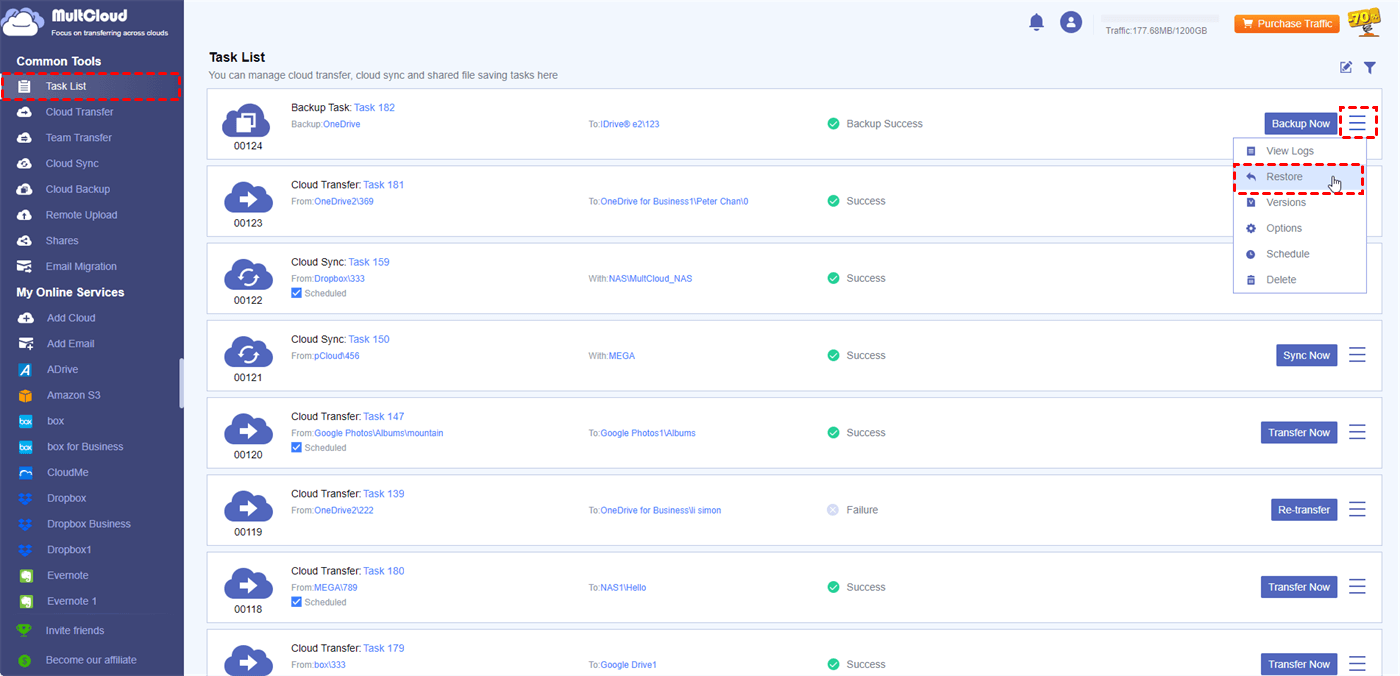Screen dimensions: 1400x676
Task: Click the 70% discount promo icon
Action: 1364,22
